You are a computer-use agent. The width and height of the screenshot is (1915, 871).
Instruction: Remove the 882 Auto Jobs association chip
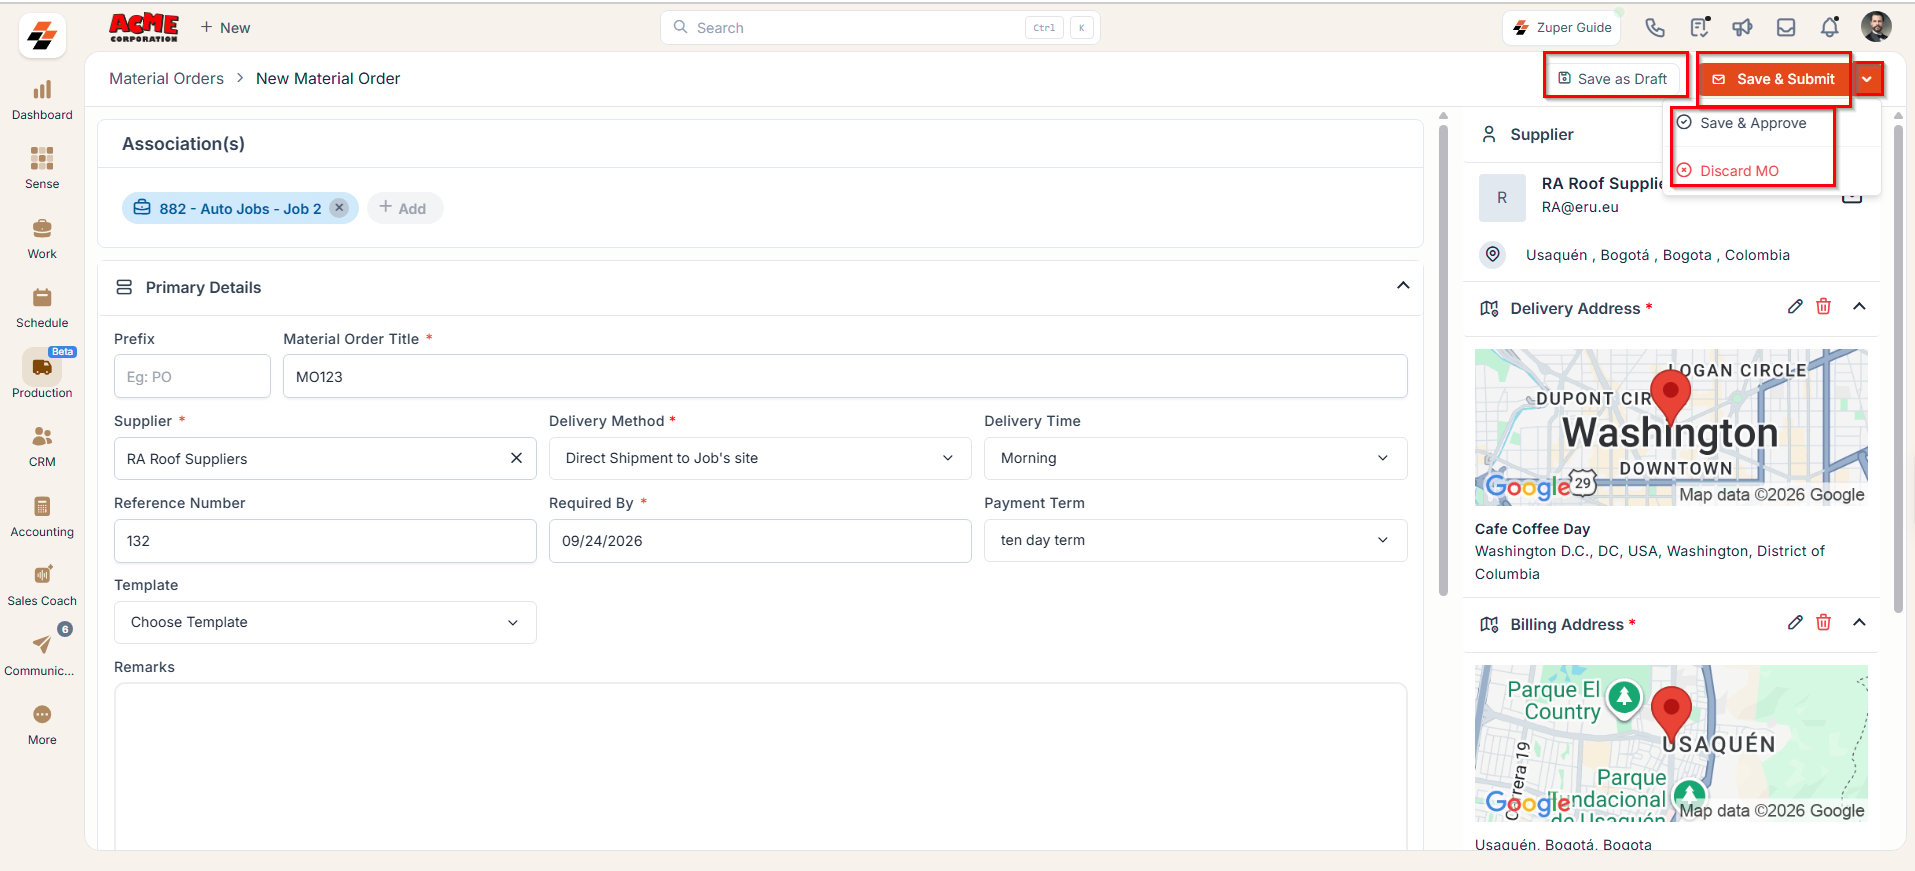click(339, 208)
